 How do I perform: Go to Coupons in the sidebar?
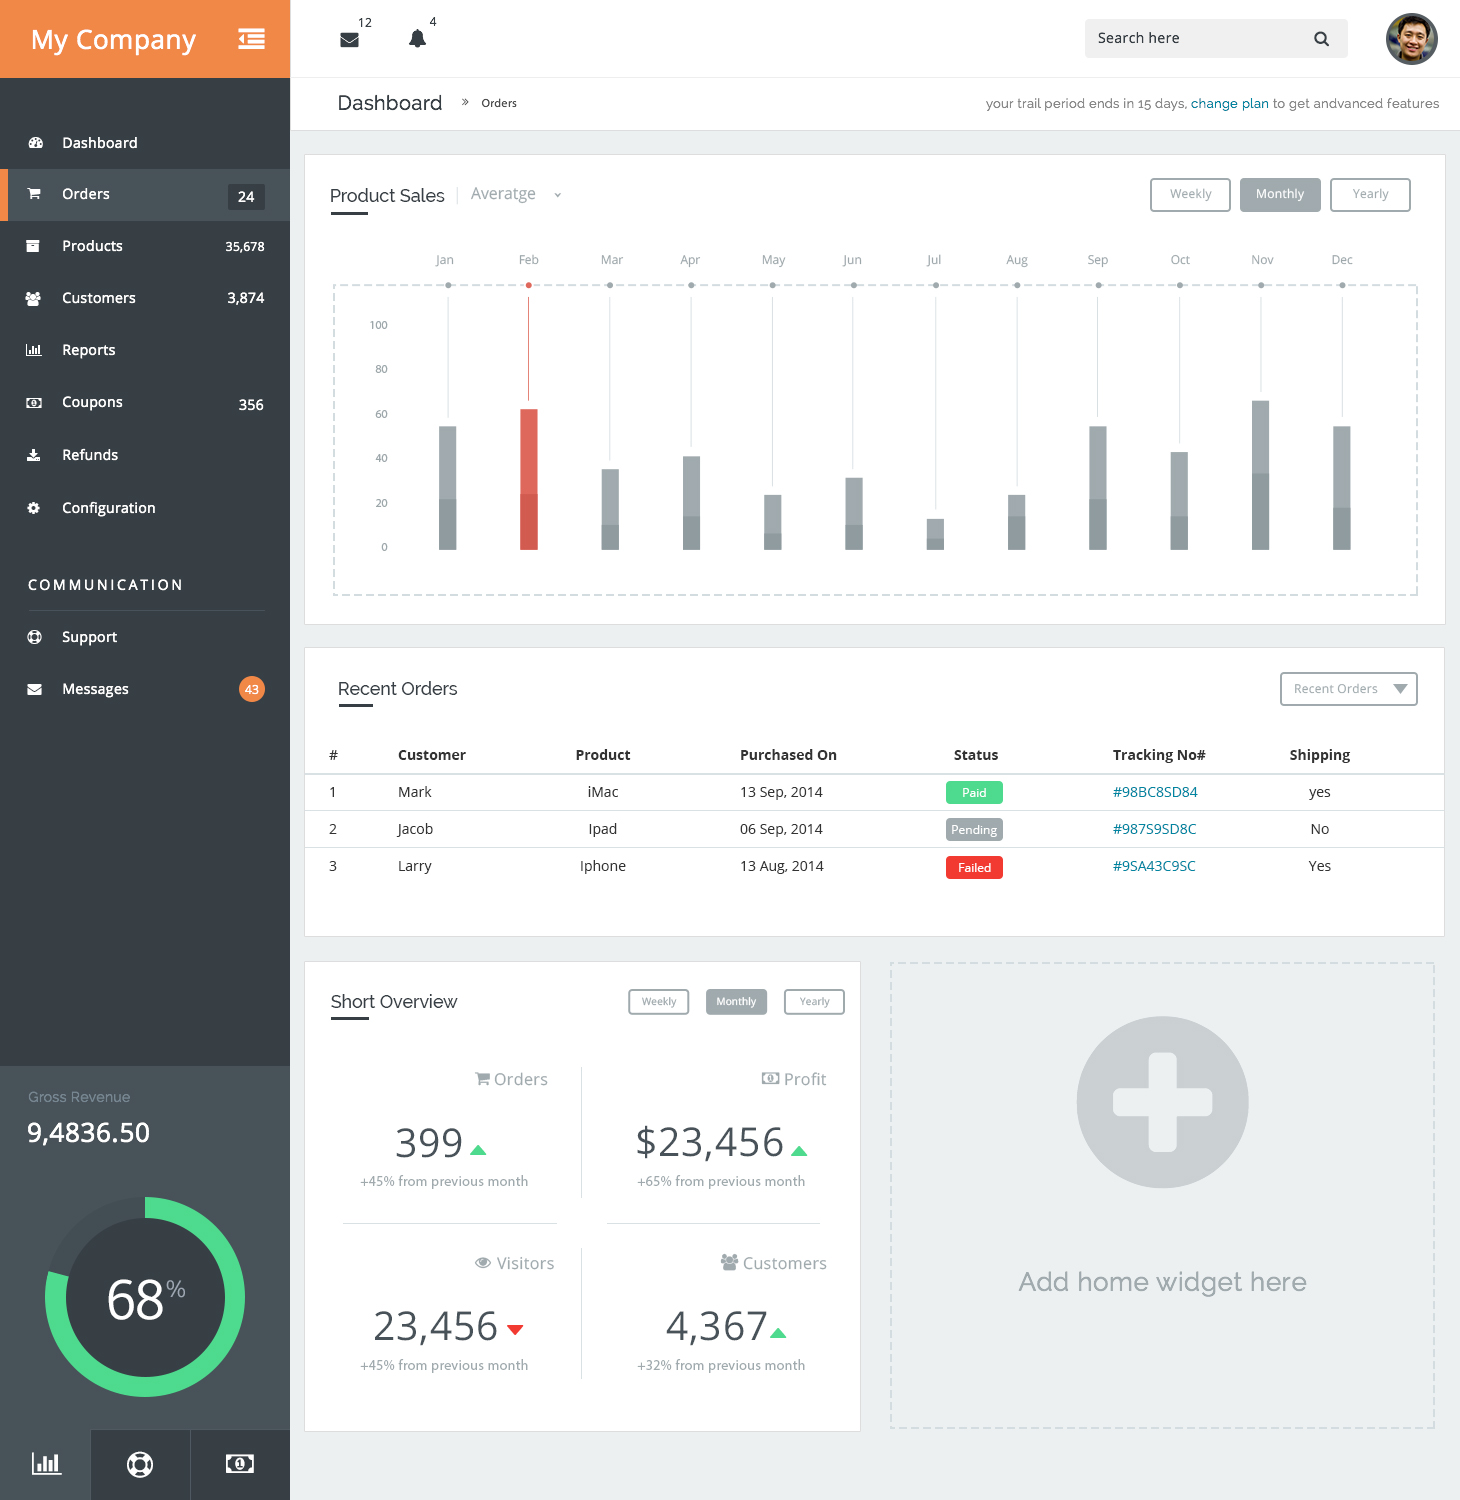point(92,402)
